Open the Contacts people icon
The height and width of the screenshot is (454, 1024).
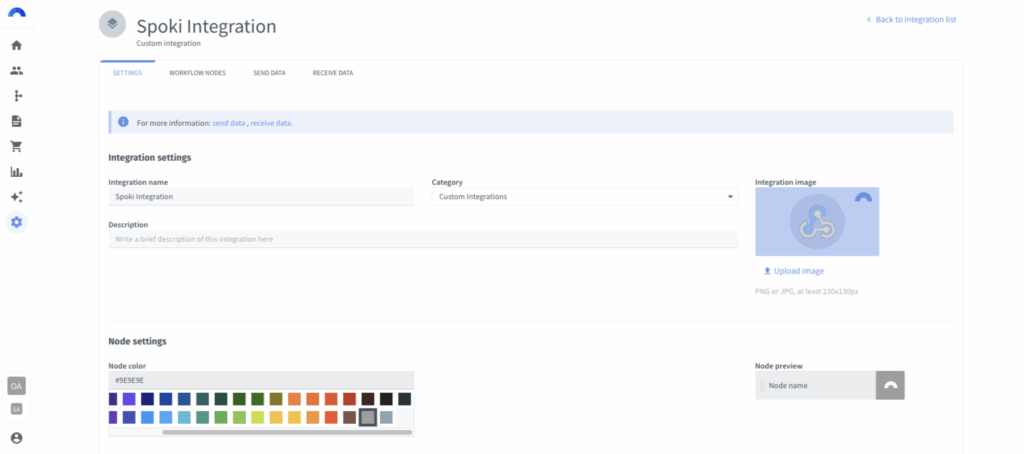16,71
